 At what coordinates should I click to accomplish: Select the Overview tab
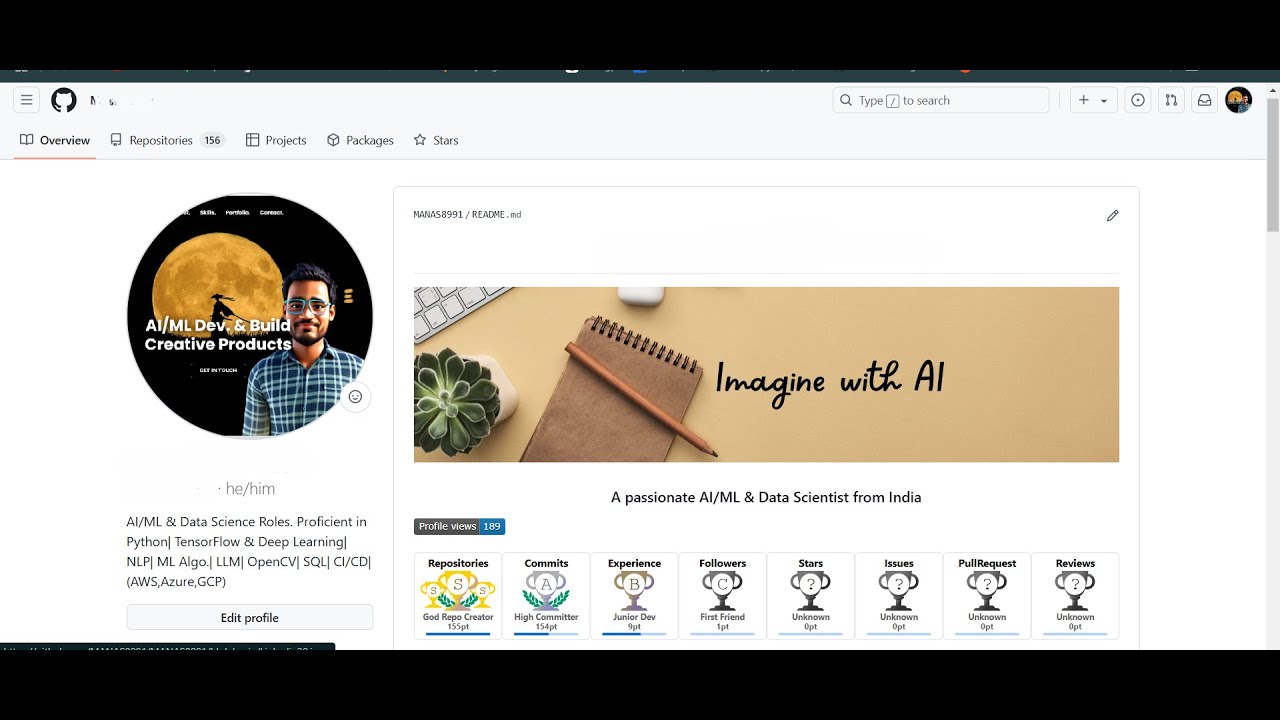pyautogui.click(x=55, y=140)
